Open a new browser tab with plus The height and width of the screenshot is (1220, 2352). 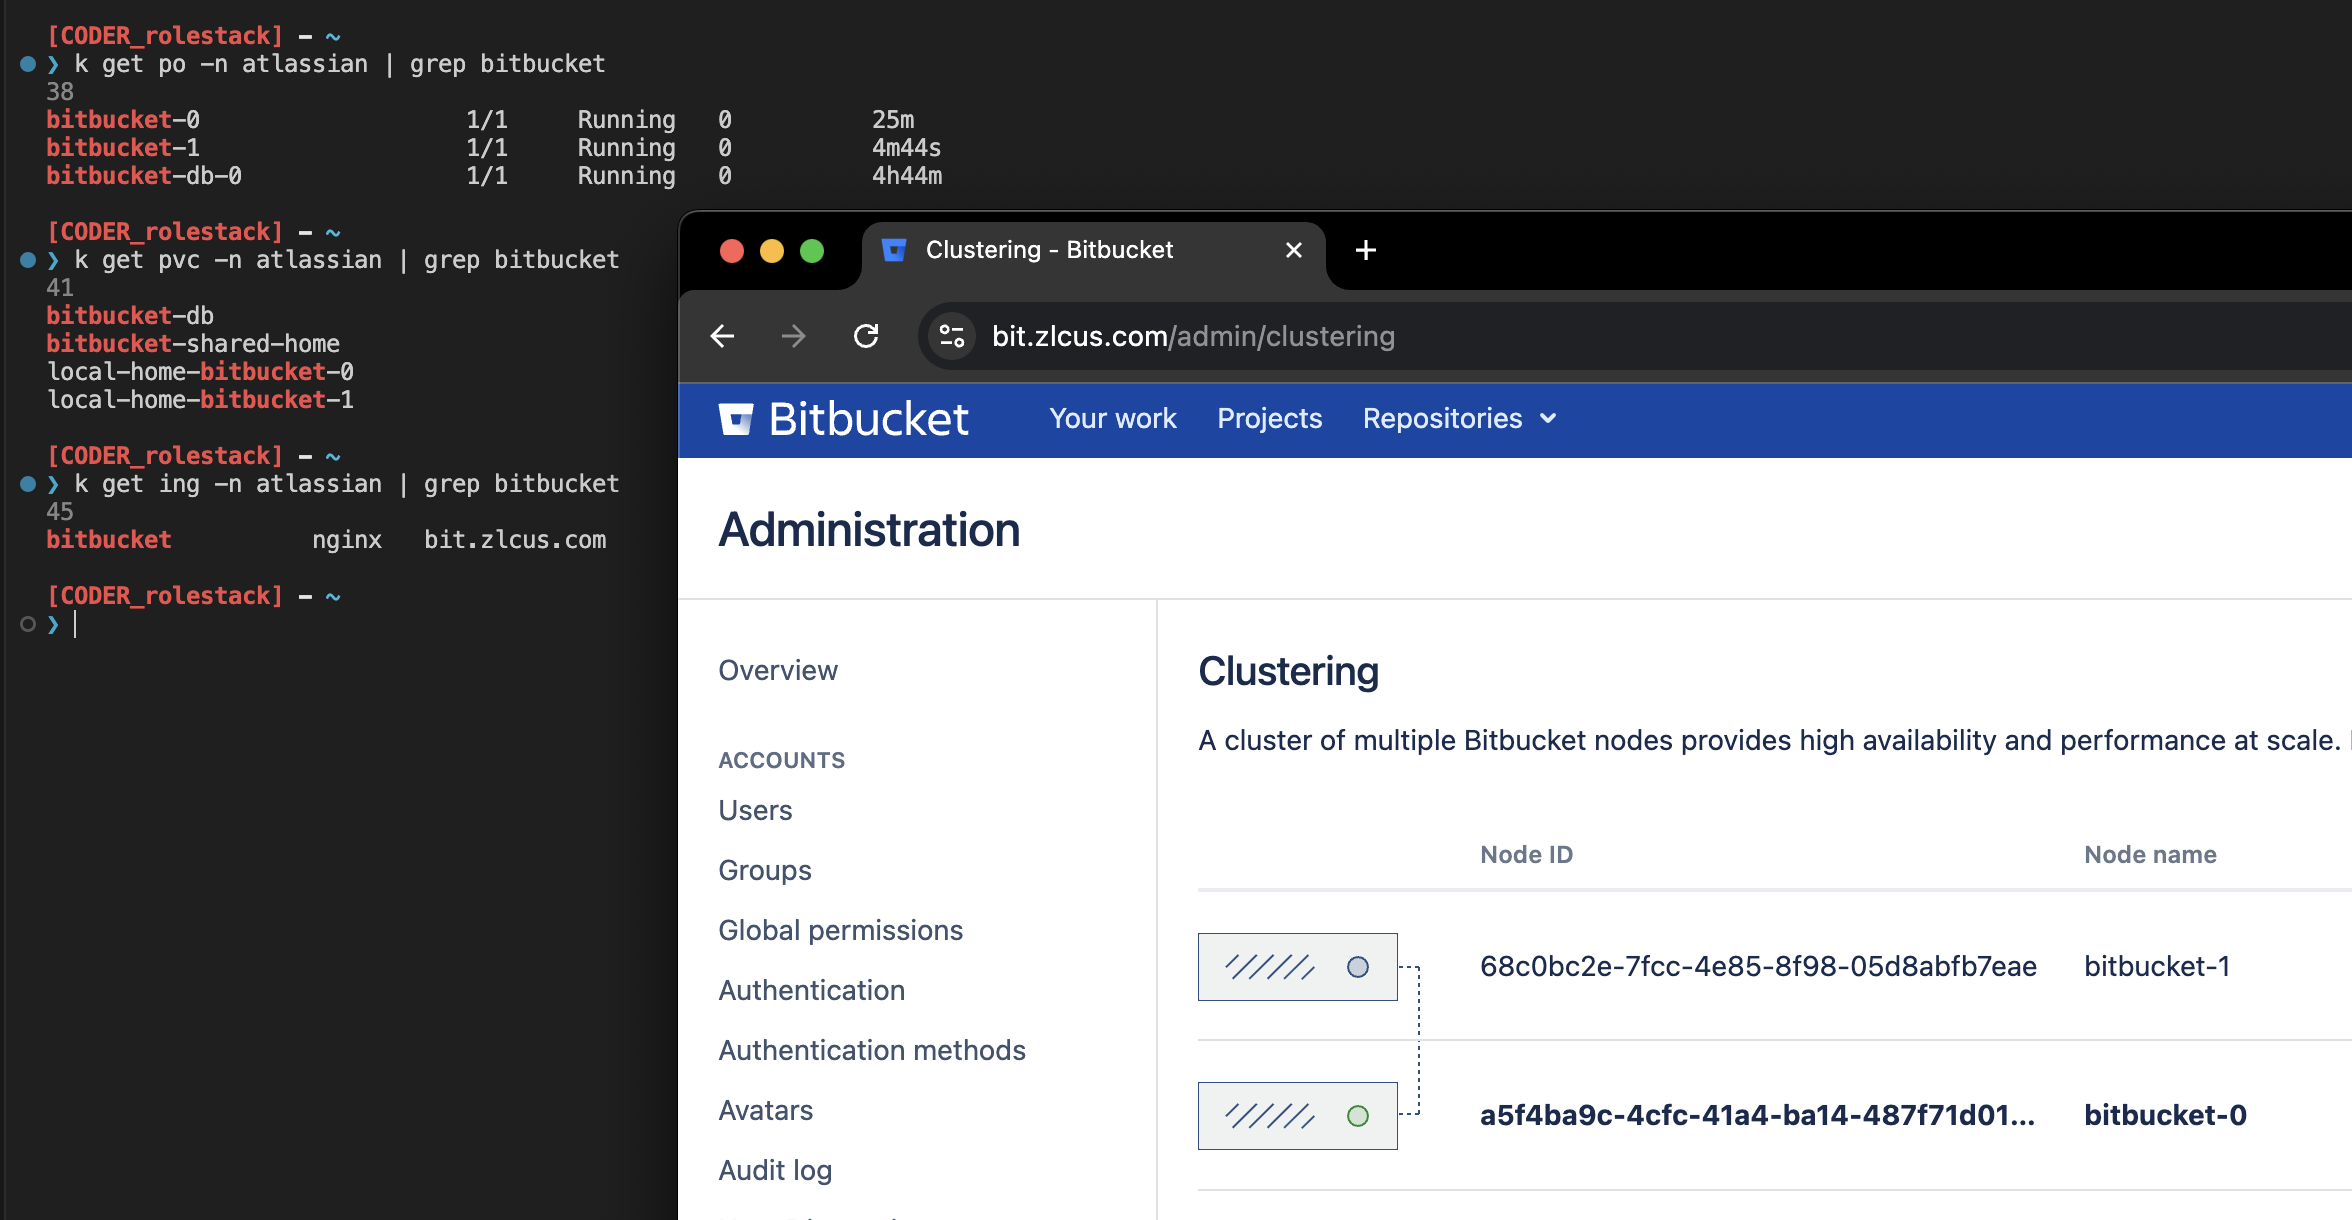point(1365,250)
